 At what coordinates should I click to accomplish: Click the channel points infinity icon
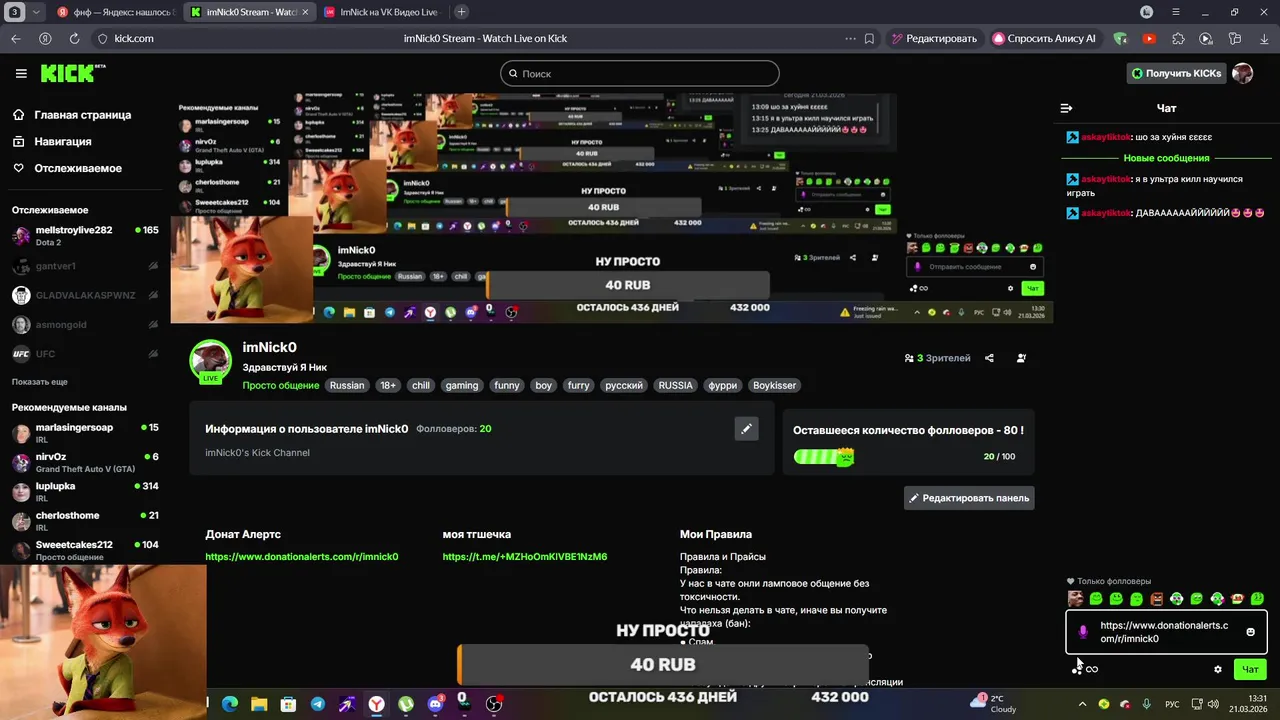click(x=1092, y=669)
